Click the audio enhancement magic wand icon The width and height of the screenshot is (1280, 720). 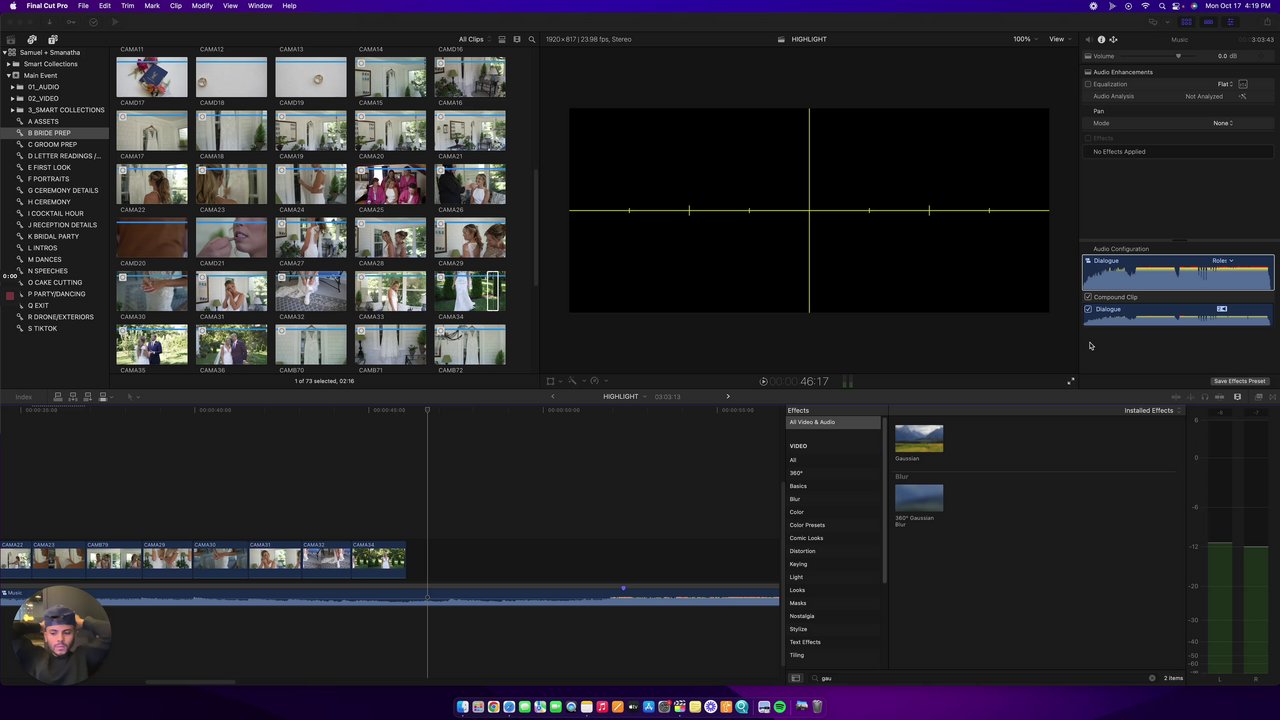(x=1243, y=96)
